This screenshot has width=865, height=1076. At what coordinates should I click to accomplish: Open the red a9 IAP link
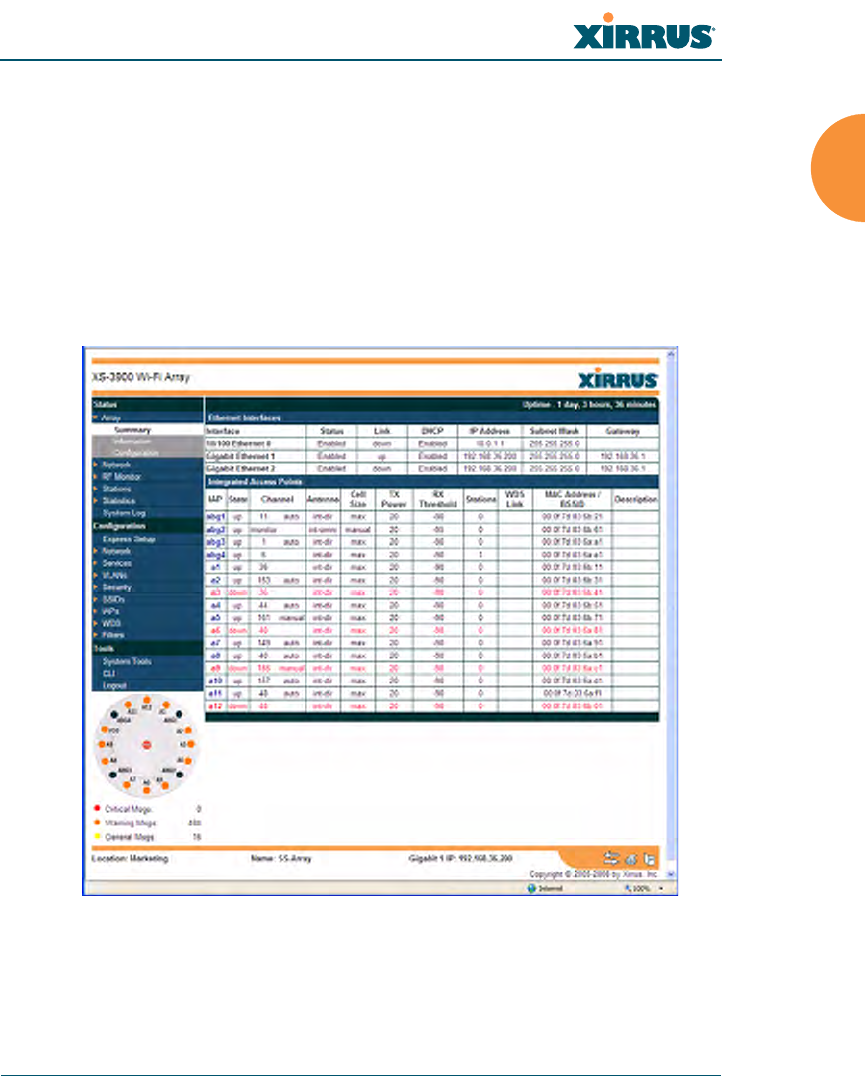[x=215, y=668]
